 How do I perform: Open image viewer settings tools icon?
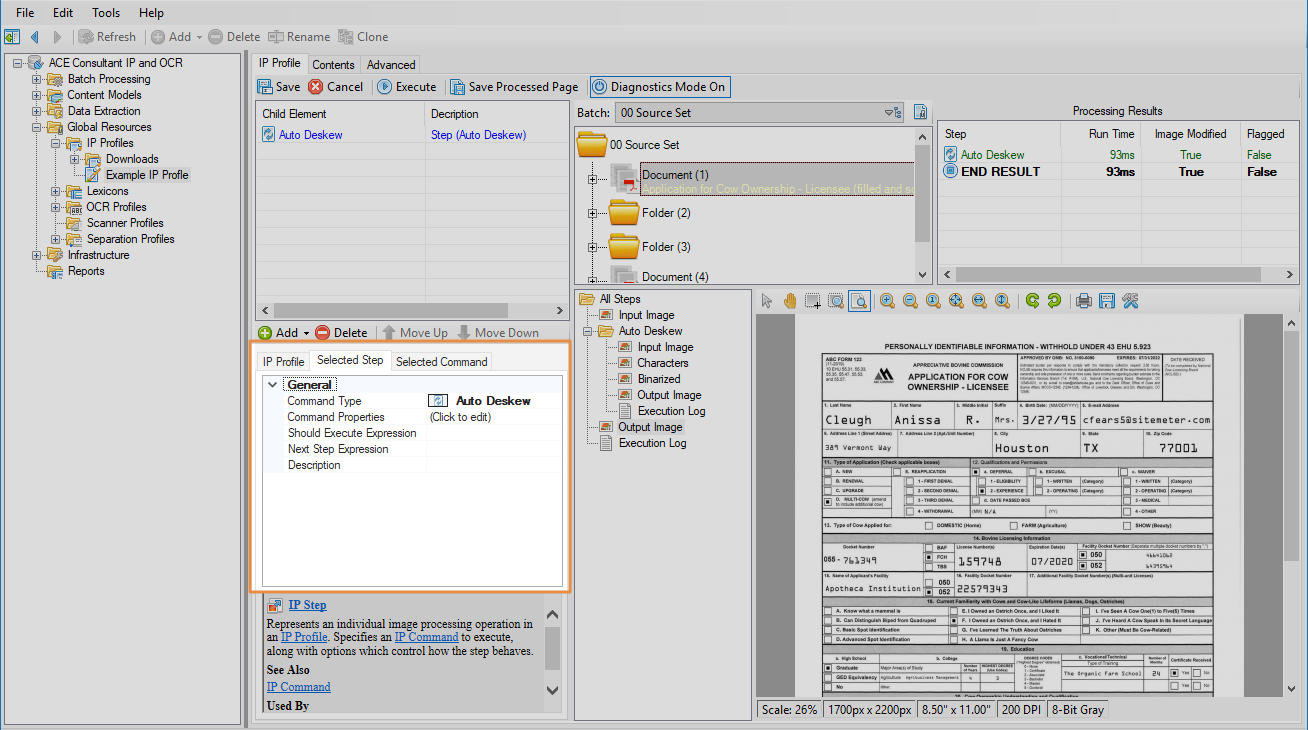click(1130, 301)
